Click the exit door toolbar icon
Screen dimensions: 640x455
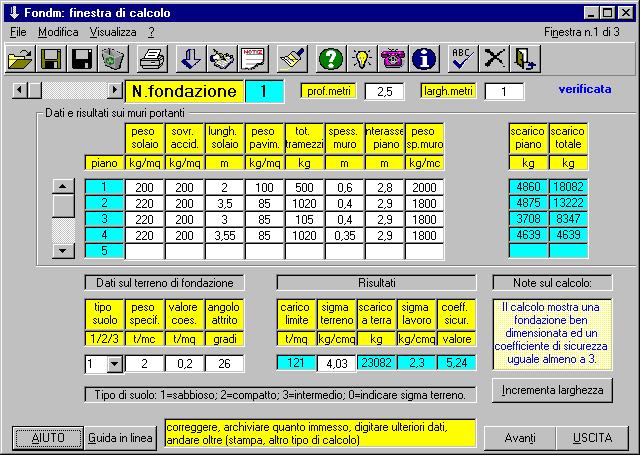[x=525, y=59]
